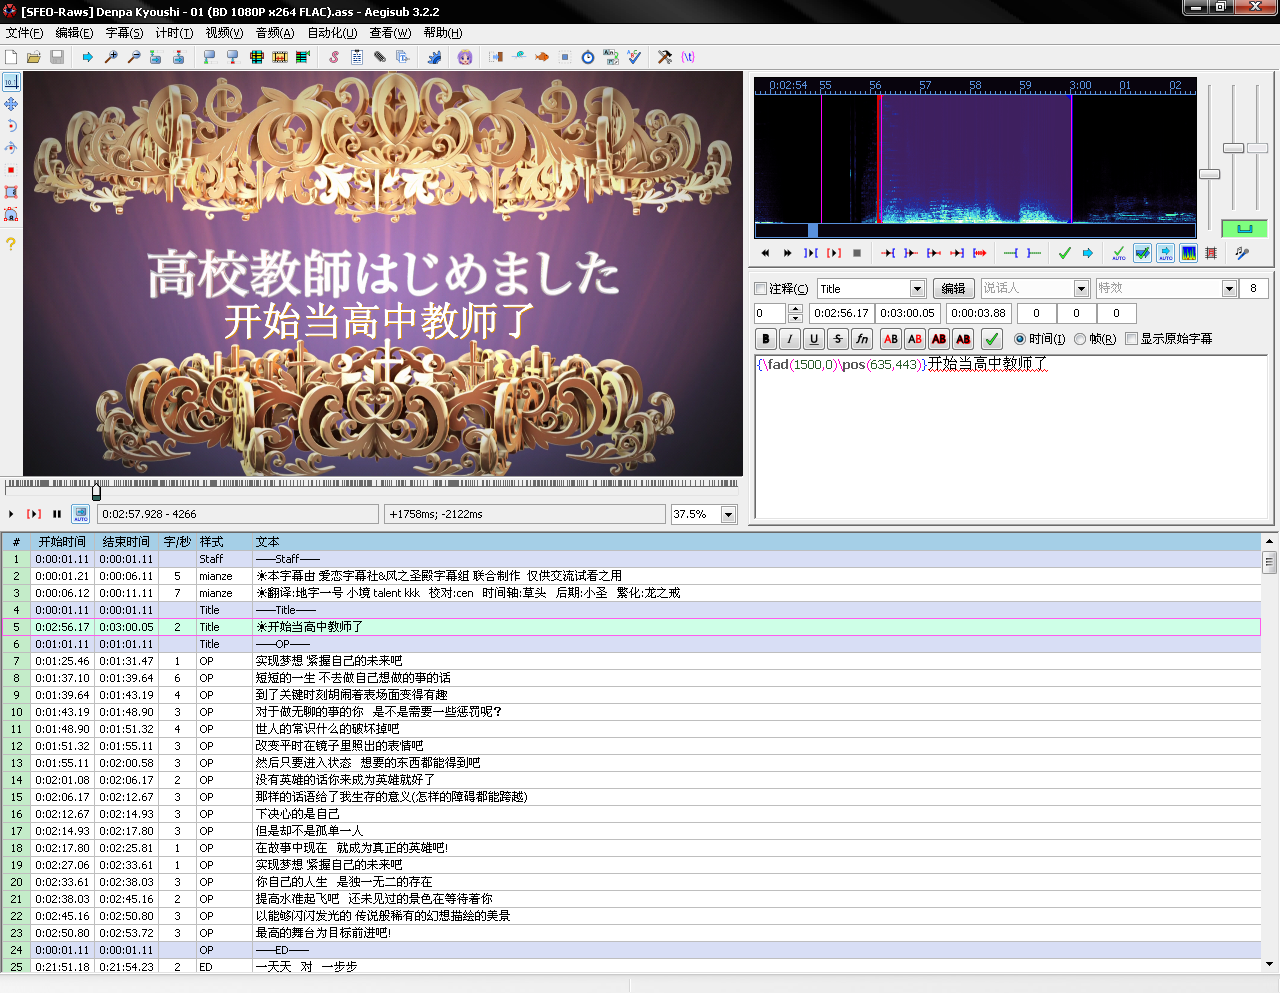Adjust the audio volume slider
Screen dimensions: 1280x993
click(x=1257, y=148)
